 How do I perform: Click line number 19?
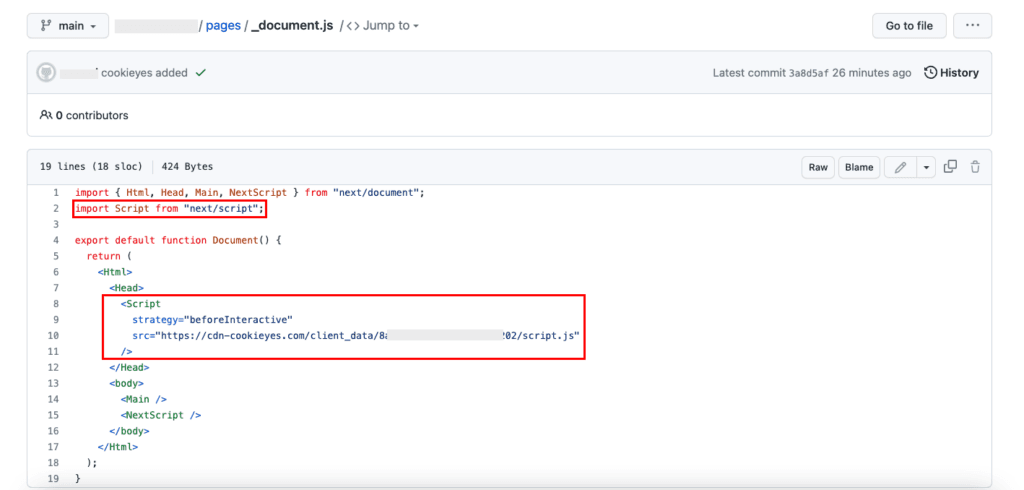(54, 479)
